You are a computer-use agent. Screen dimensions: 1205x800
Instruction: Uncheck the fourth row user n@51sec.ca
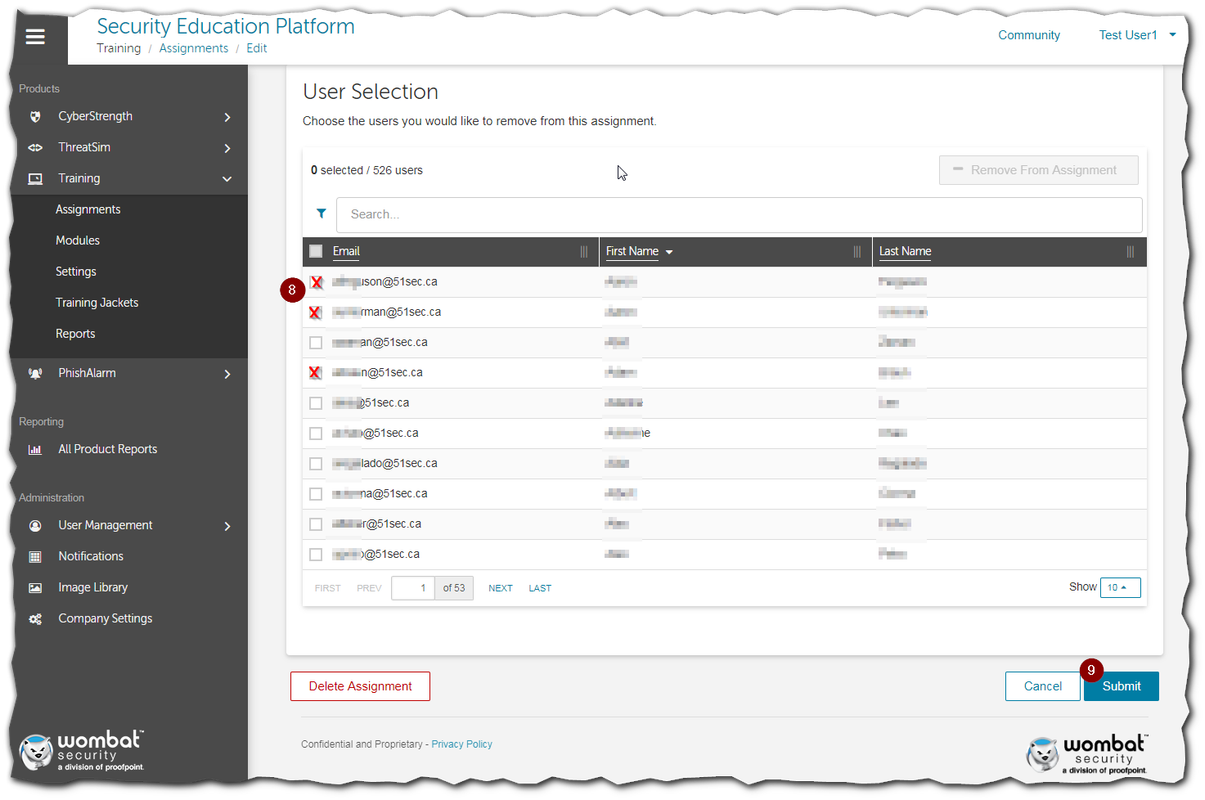point(316,373)
